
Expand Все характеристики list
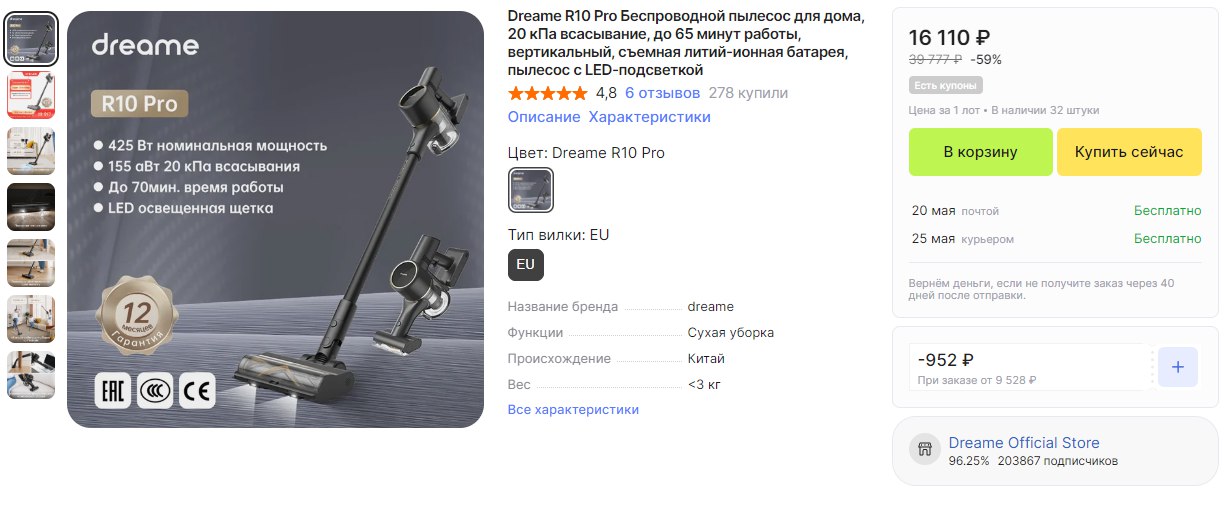pos(573,409)
